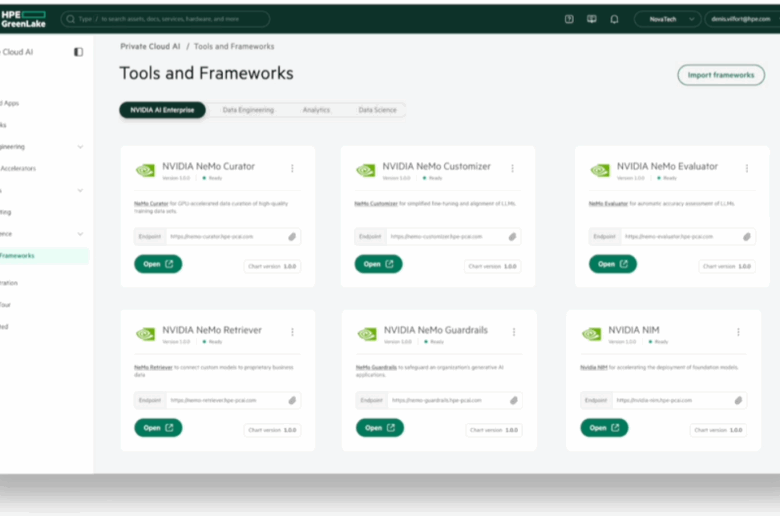This screenshot has width=780, height=516.
Task: Select Accelerators item in sidebar
Action: point(18,168)
